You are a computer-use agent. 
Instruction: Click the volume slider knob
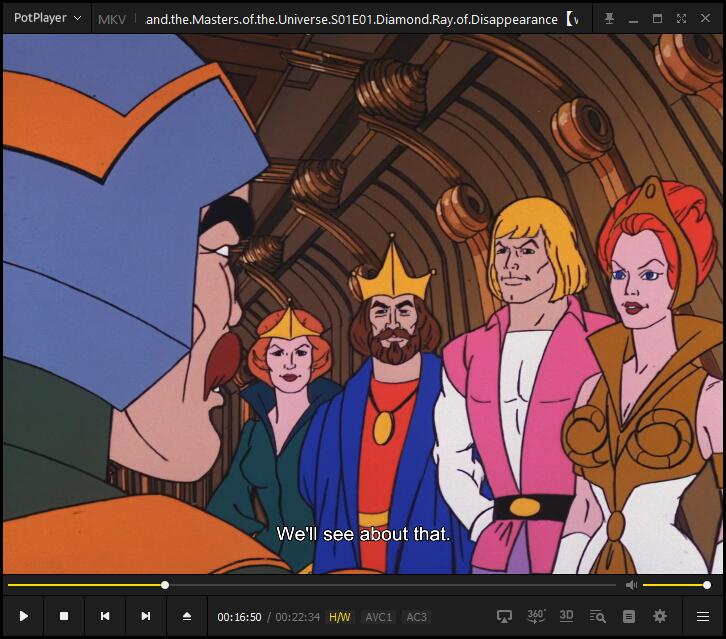[x=707, y=585]
